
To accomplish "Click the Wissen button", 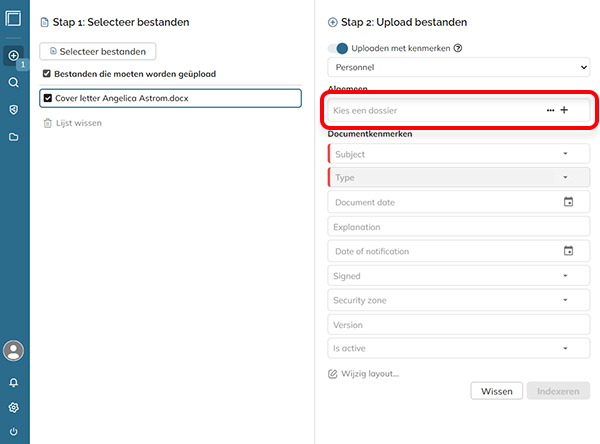I will [496, 391].
